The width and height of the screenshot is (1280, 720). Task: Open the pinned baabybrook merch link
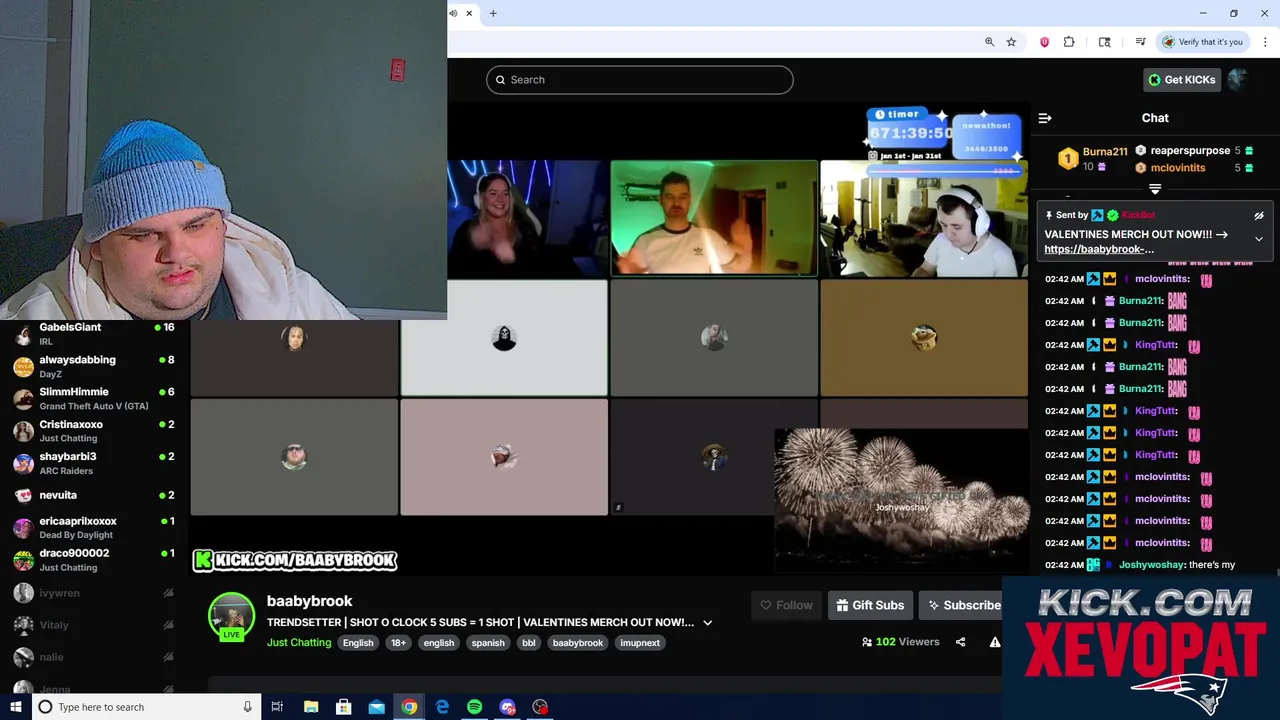1099,249
